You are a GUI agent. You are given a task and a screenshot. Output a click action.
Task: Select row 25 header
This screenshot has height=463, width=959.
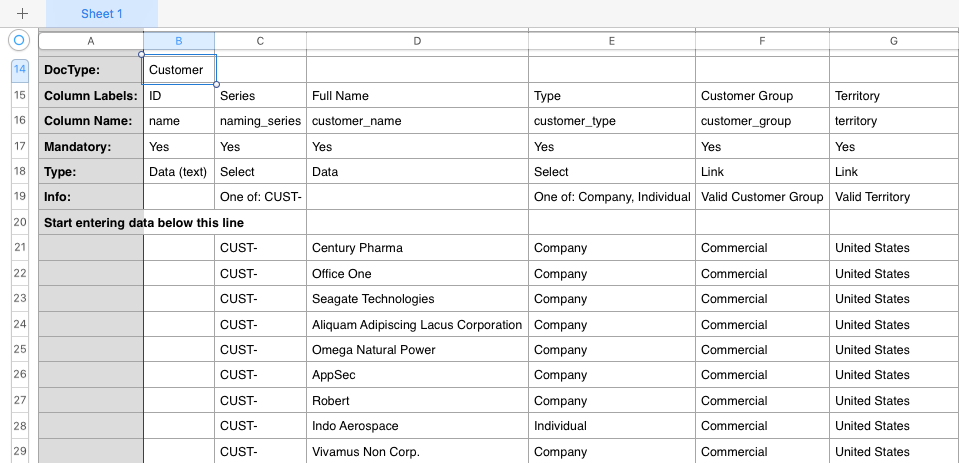coord(20,350)
